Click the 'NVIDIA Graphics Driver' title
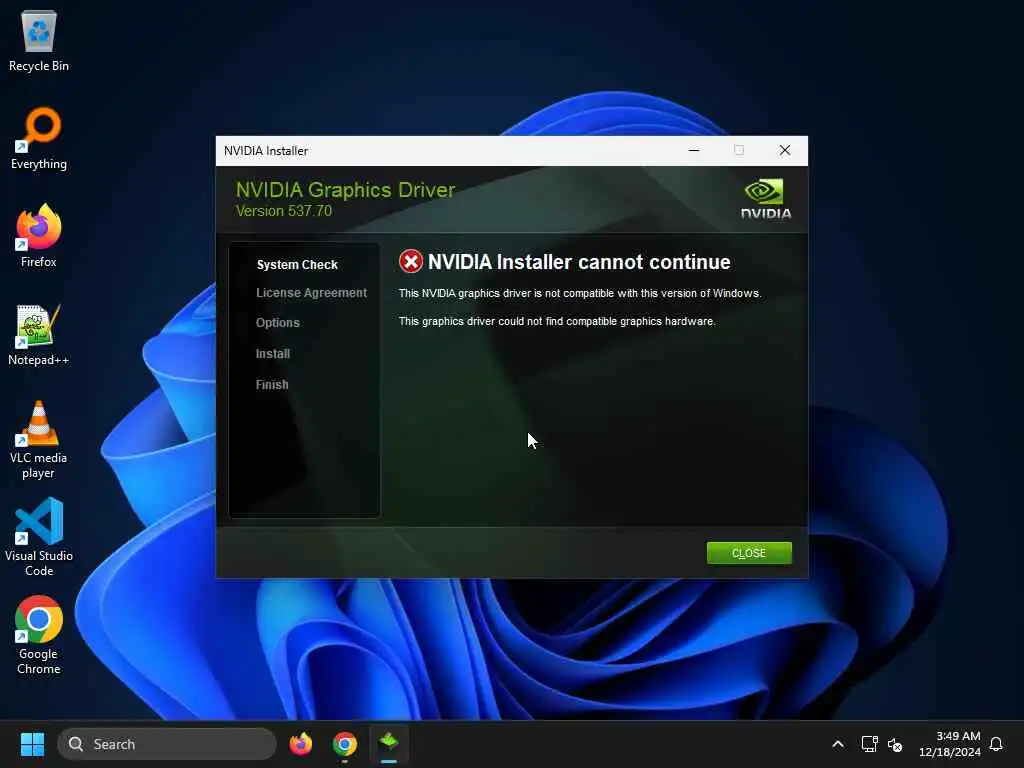 (x=345, y=189)
